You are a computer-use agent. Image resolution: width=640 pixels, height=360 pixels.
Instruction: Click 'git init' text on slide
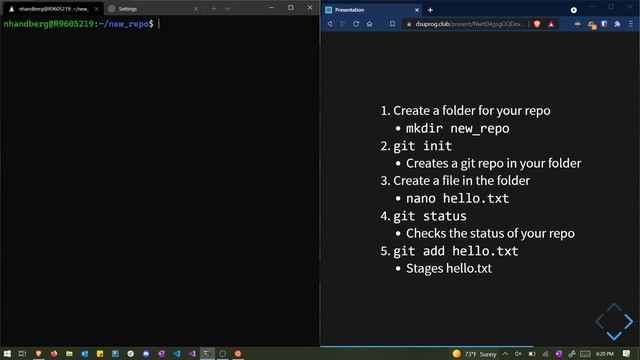pos(422,146)
